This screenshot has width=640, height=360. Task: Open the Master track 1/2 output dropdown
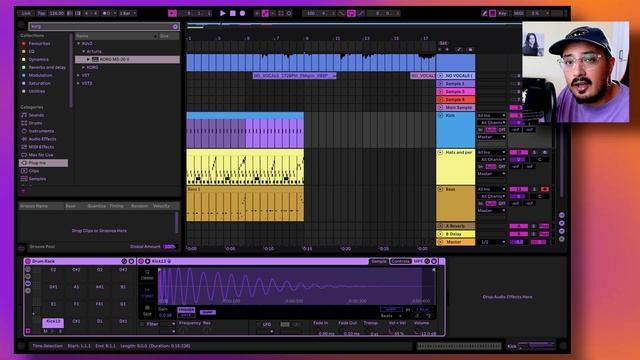pos(491,242)
